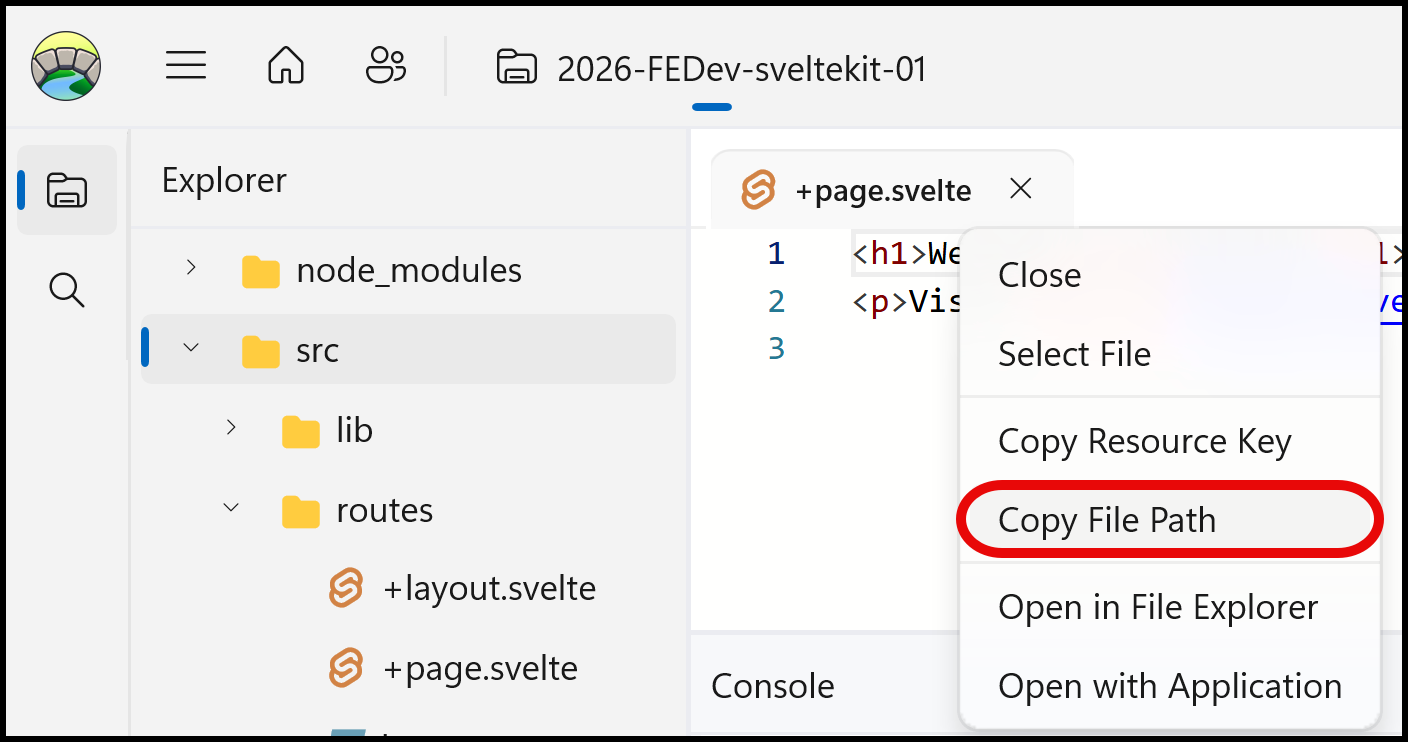Open the accounts icon in top bar
The height and width of the screenshot is (742, 1408).
[386, 66]
